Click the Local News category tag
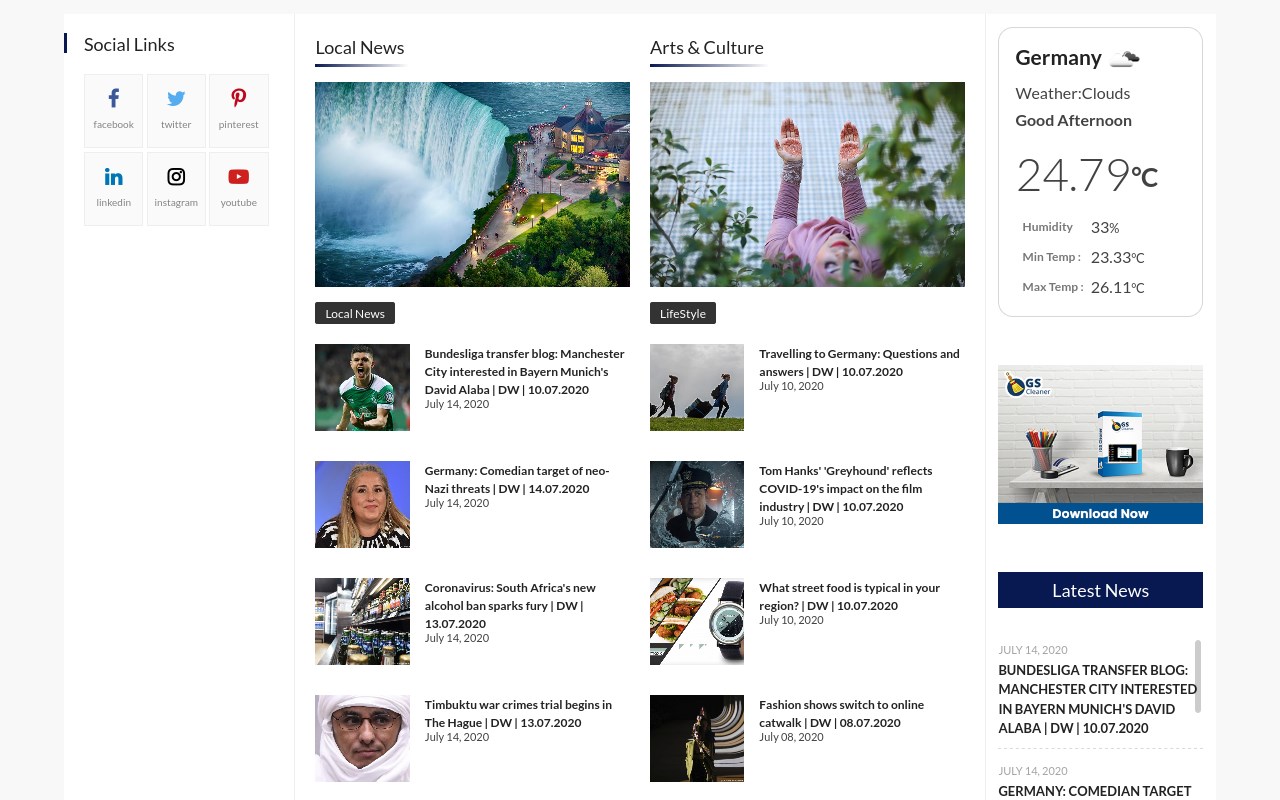The height and width of the screenshot is (800, 1280). point(355,313)
